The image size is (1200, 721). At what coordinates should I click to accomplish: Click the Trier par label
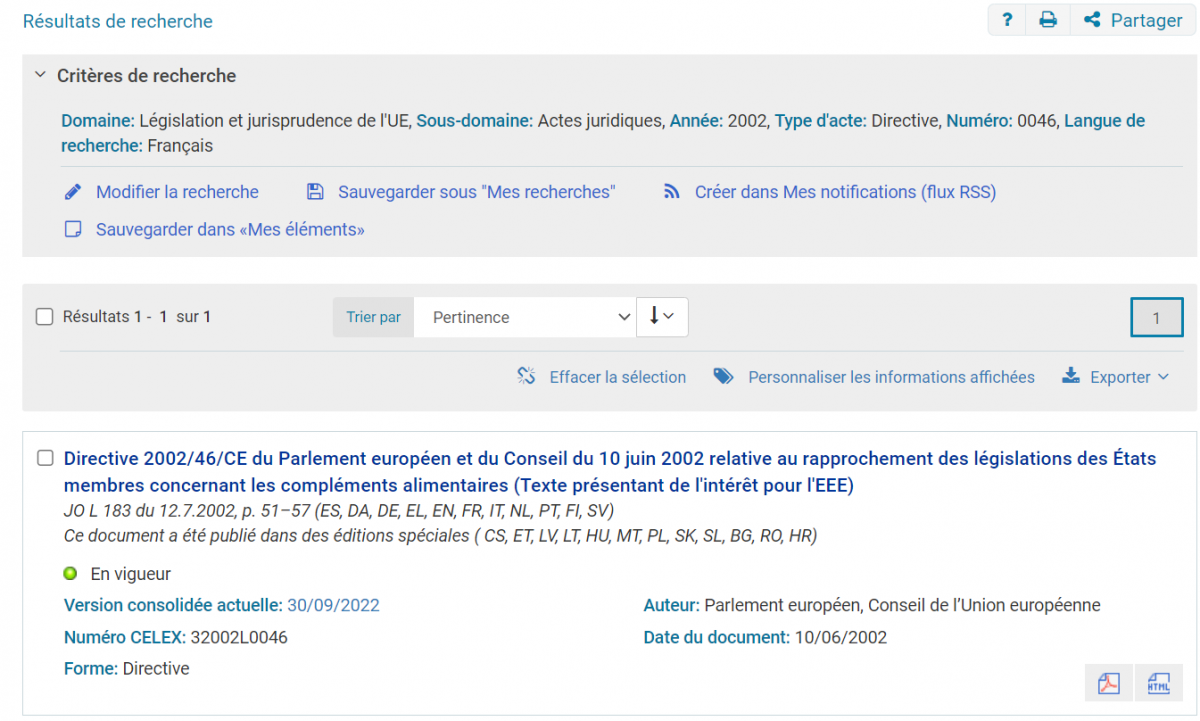(x=373, y=317)
